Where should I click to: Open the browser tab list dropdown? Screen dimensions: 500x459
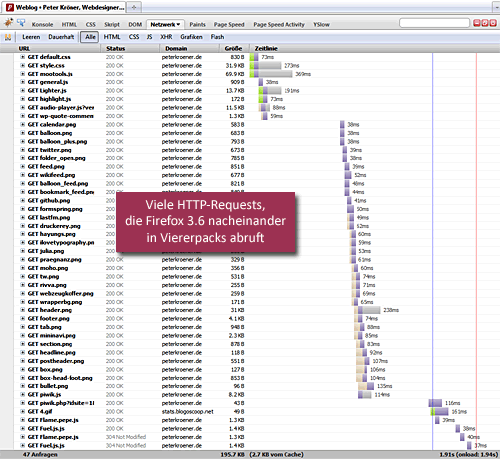click(496, 7)
